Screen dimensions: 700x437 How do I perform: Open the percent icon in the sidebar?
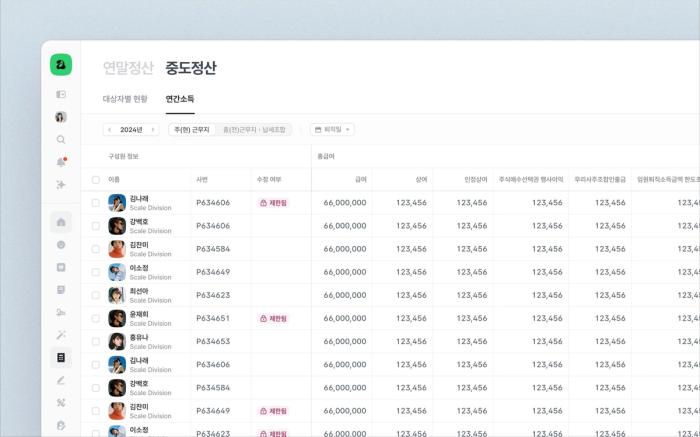[x=61, y=403]
